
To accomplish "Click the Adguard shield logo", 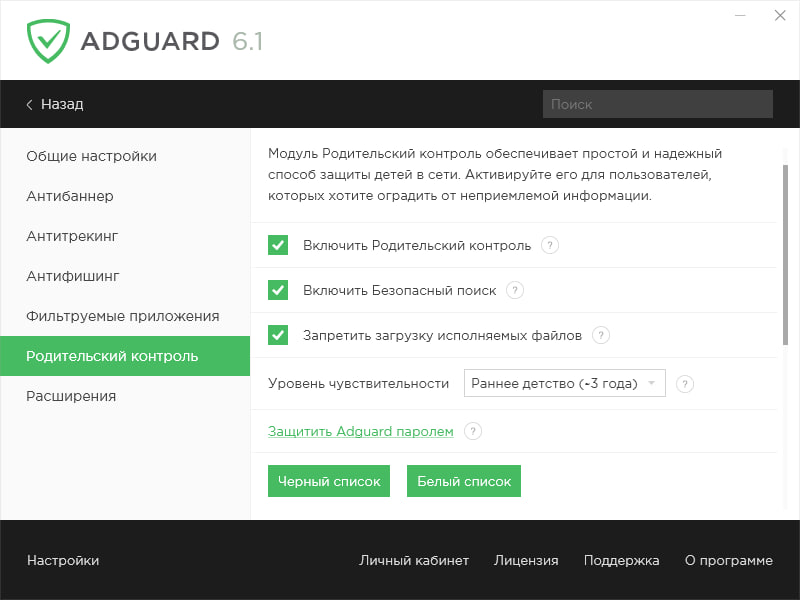I will click(47, 40).
